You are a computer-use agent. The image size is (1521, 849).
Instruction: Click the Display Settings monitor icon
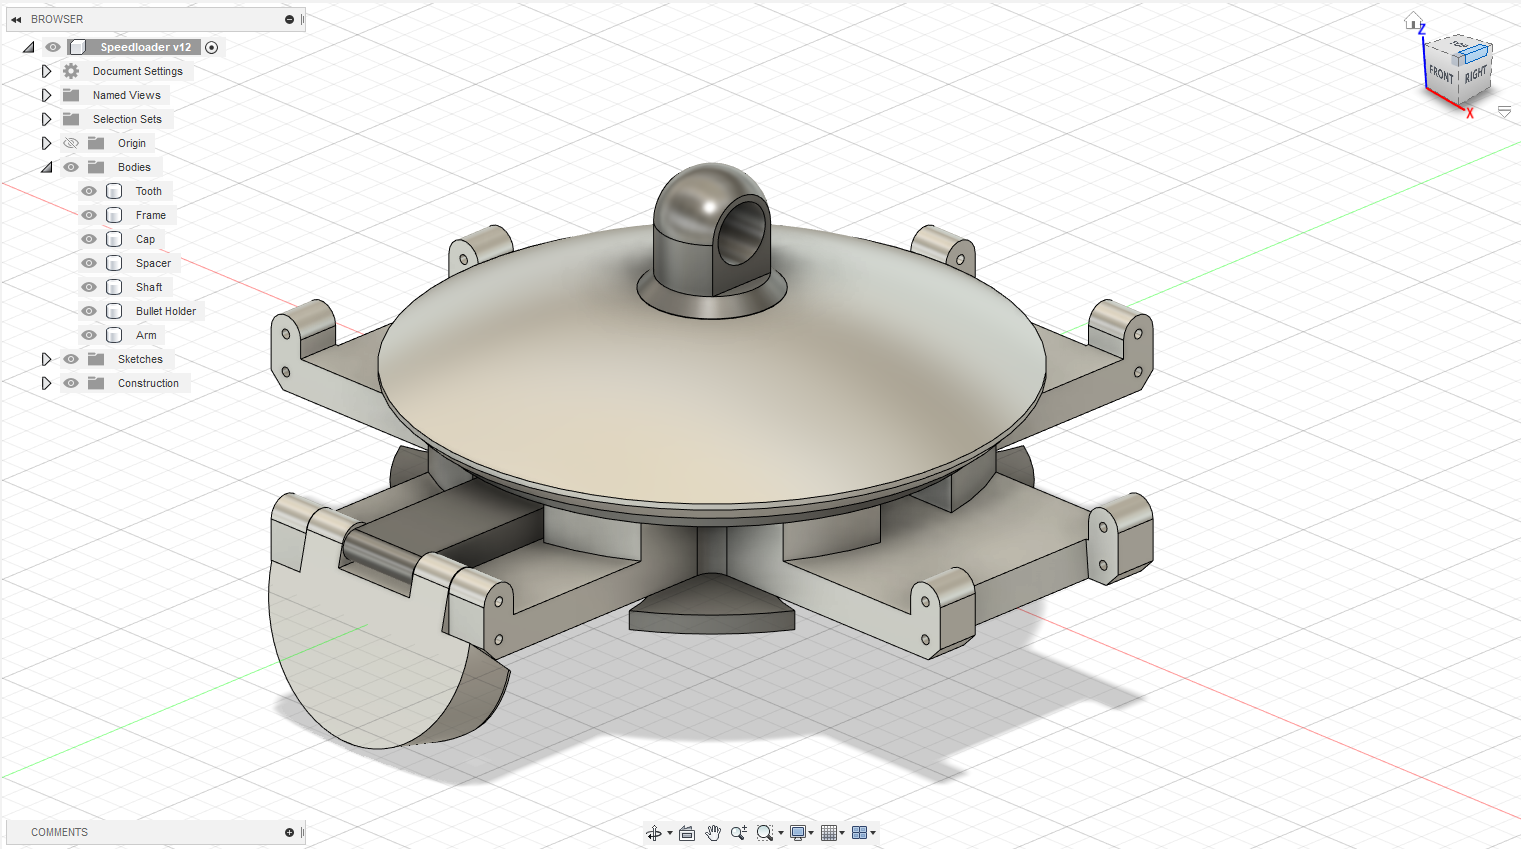click(798, 833)
